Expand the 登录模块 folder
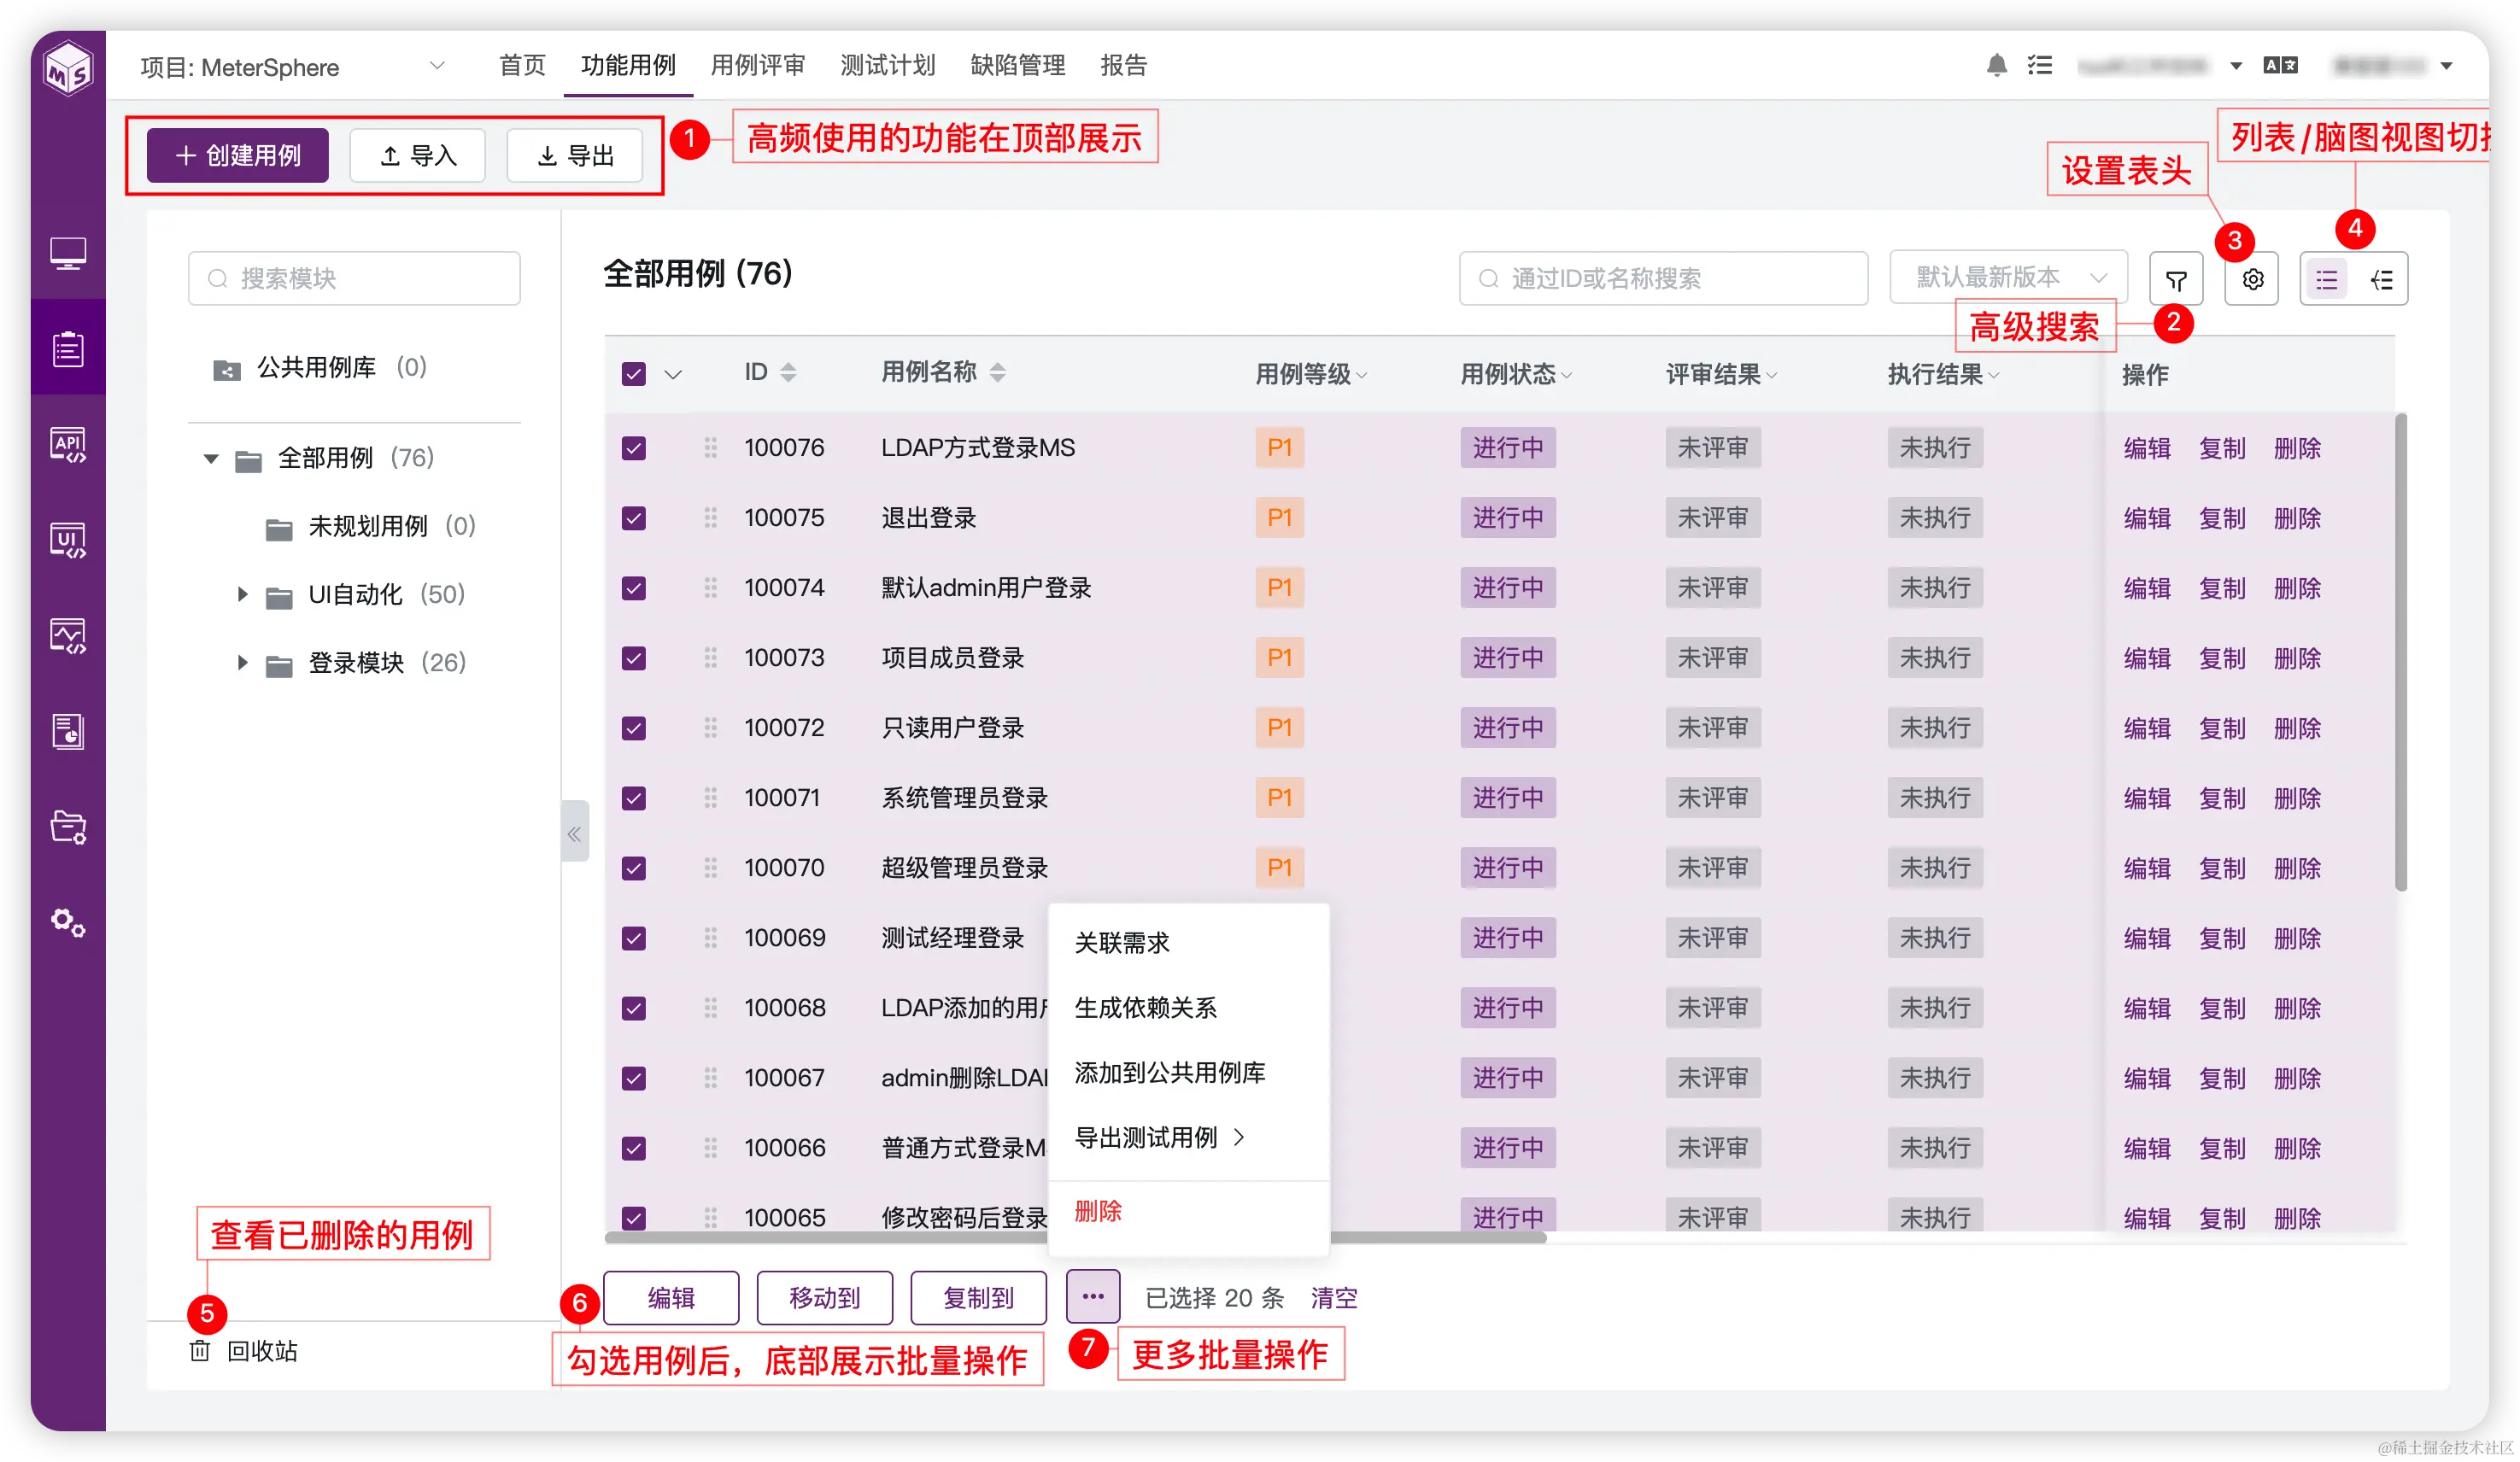The width and height of the screenshot is (2520, 1462). (x=241, y=662)
